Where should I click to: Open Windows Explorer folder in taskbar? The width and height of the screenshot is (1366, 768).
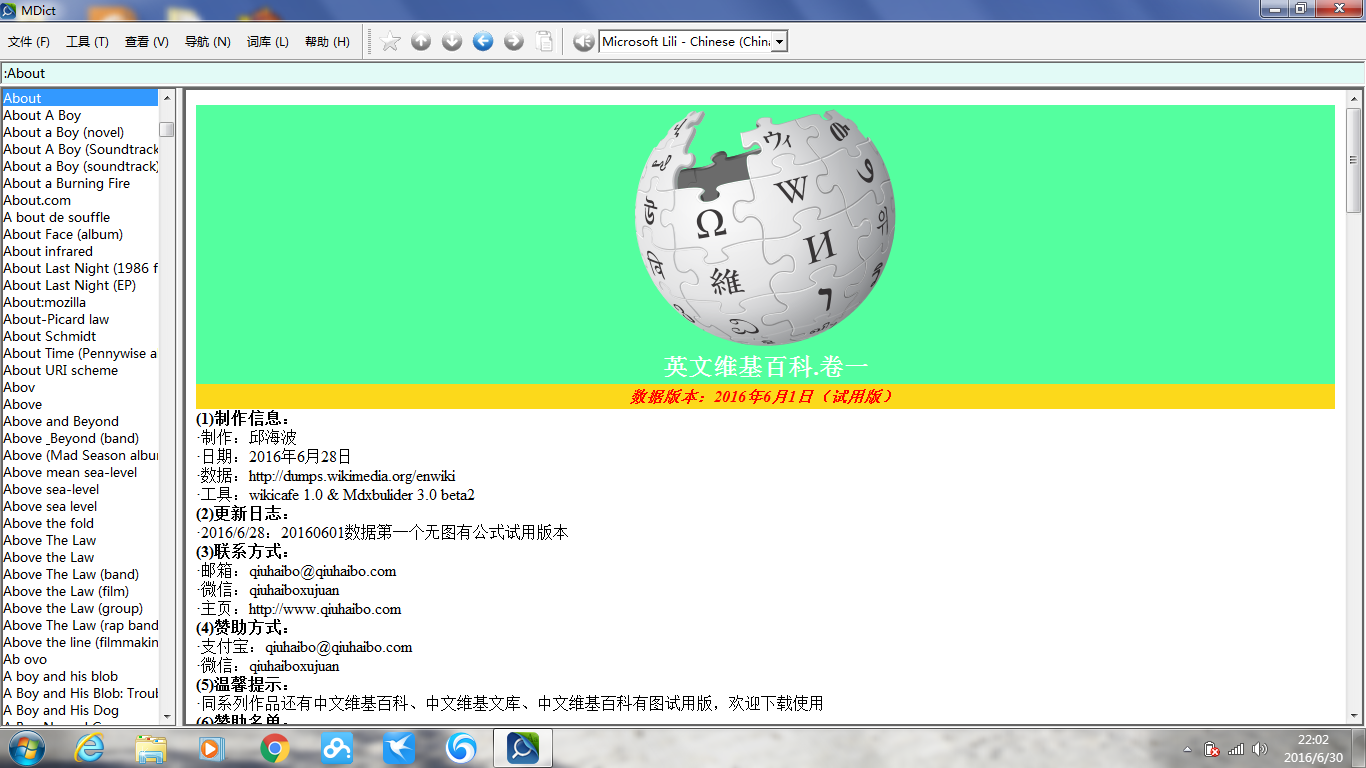coord(151,748)
